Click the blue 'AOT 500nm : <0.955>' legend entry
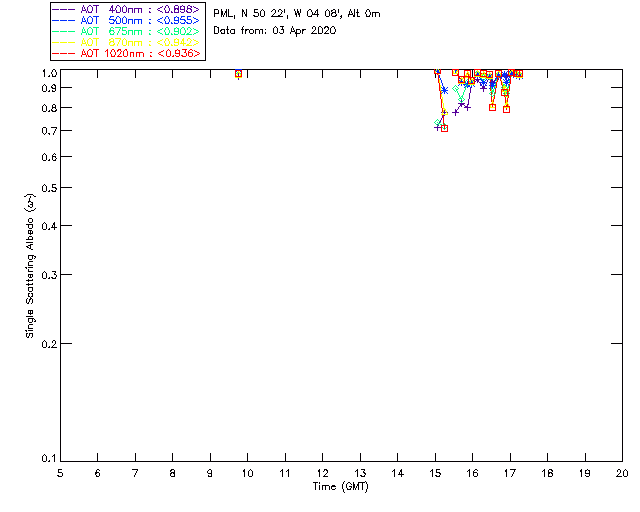Image resolution: width=640 pixels, height=512 pixels. coord(127,20)
